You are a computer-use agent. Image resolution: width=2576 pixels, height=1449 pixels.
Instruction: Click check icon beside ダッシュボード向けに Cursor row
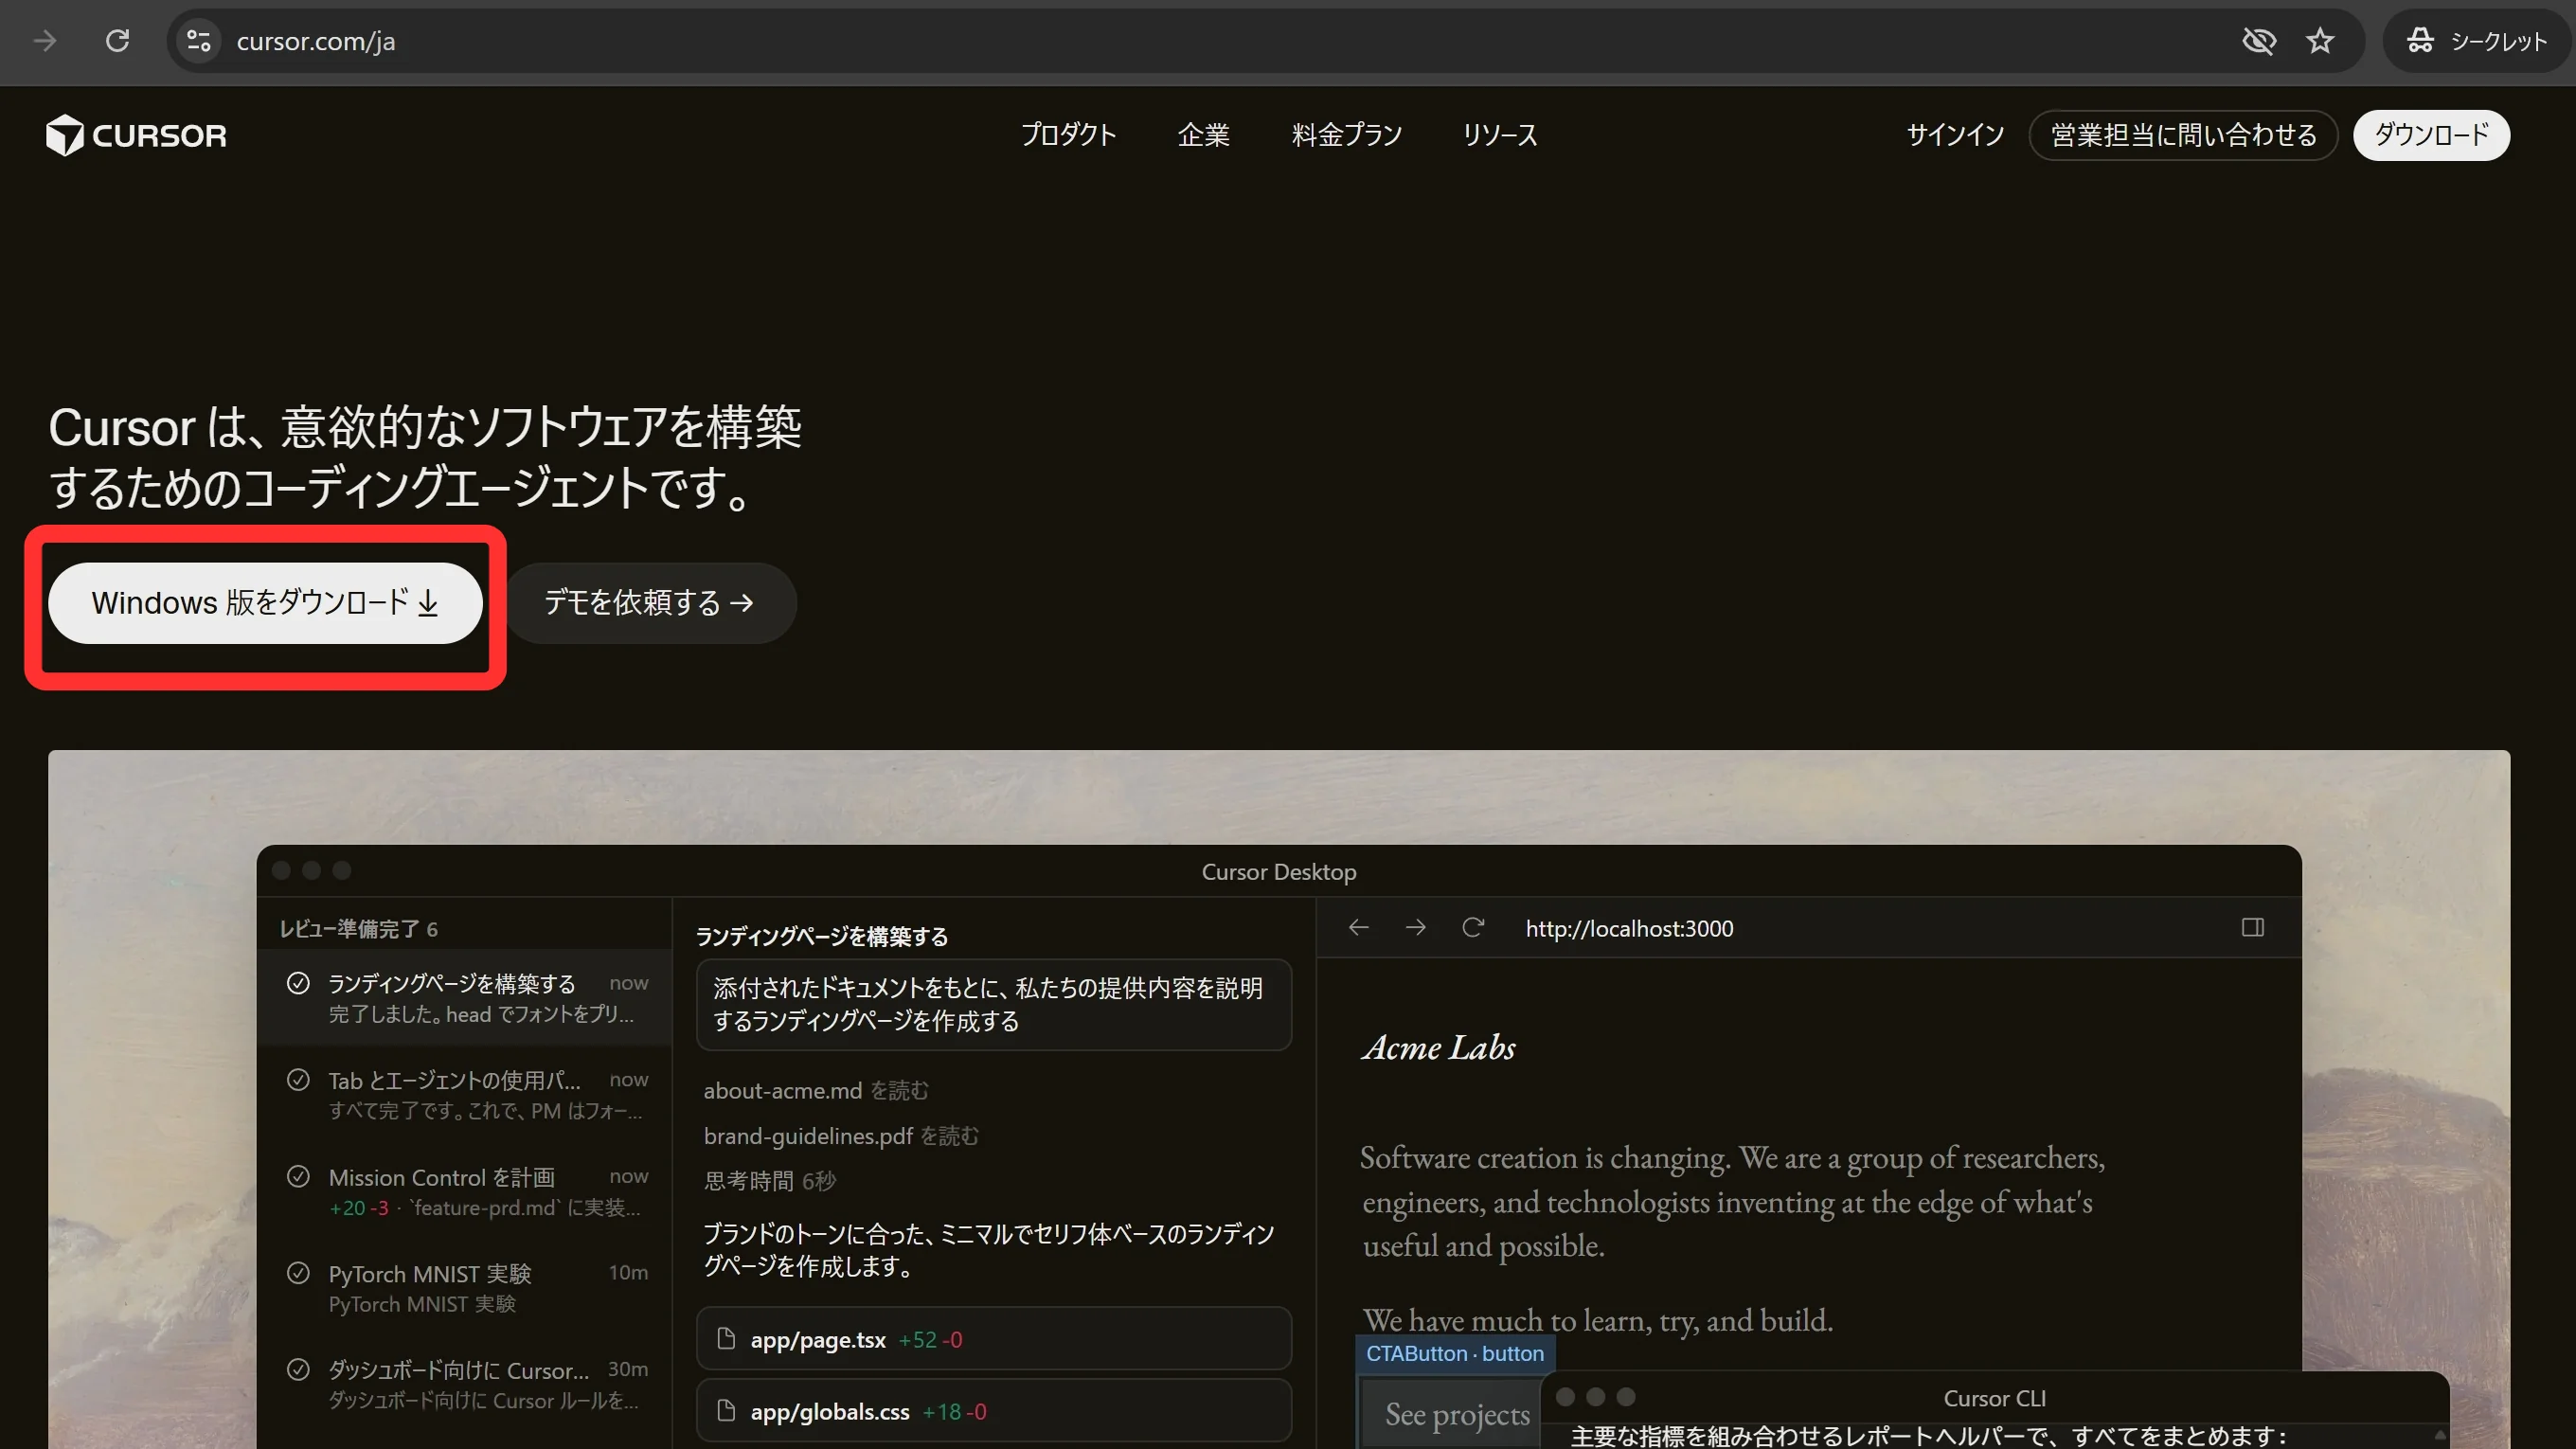298,1369
